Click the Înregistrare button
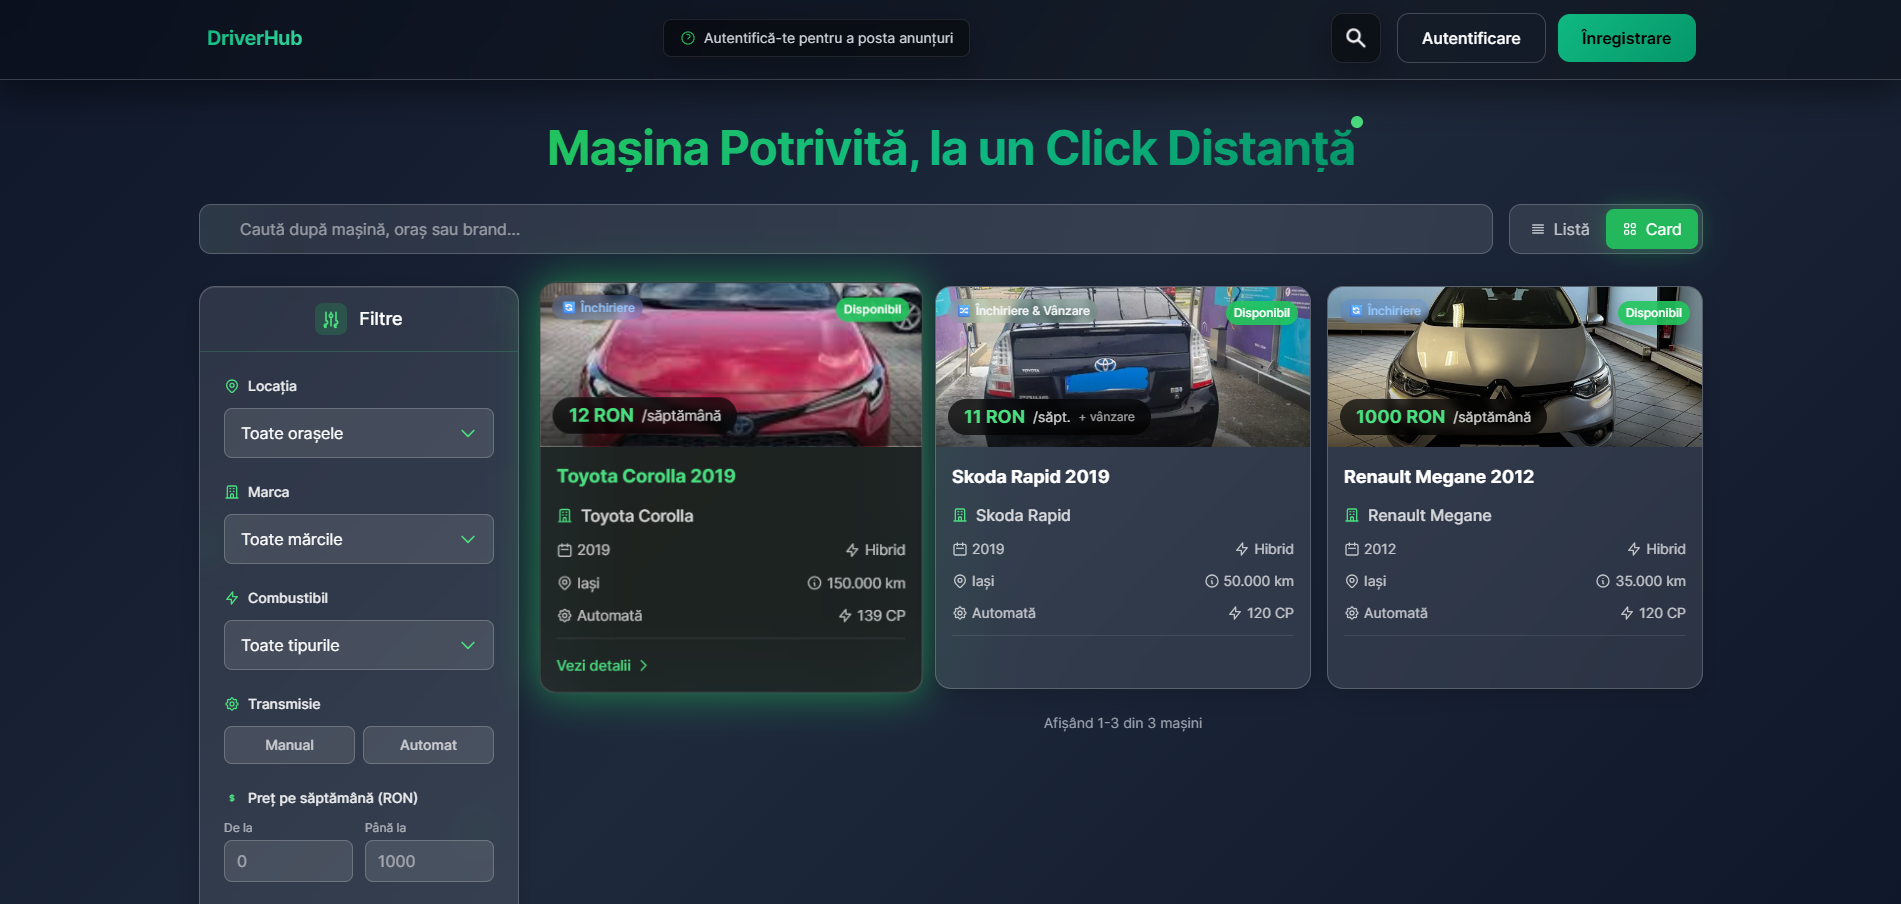Viewport: 1901px width, 904px height. click(x=1626, y=38)
